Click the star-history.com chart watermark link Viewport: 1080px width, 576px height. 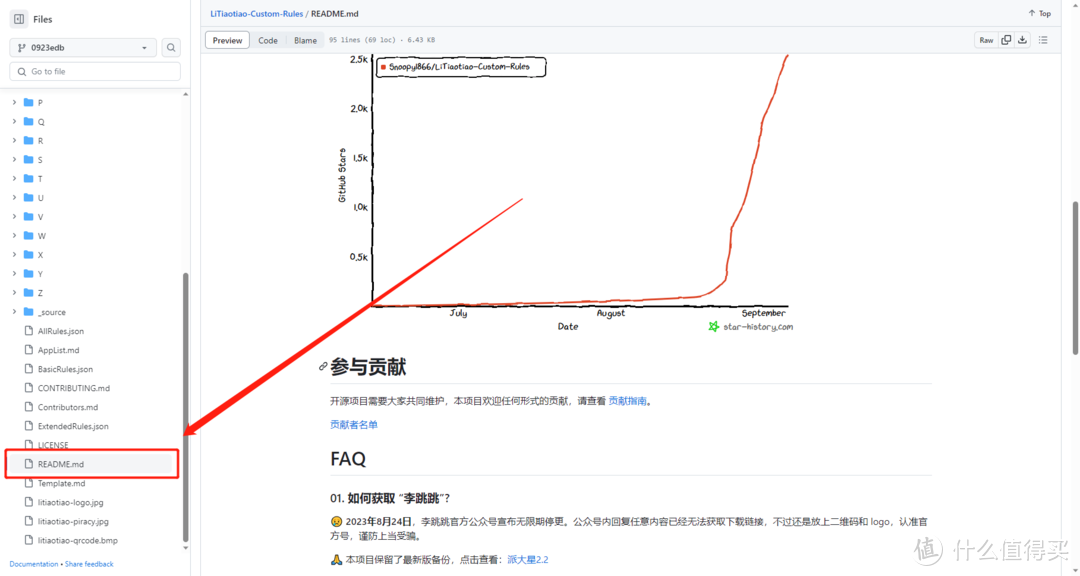click(x=751, y=327)
